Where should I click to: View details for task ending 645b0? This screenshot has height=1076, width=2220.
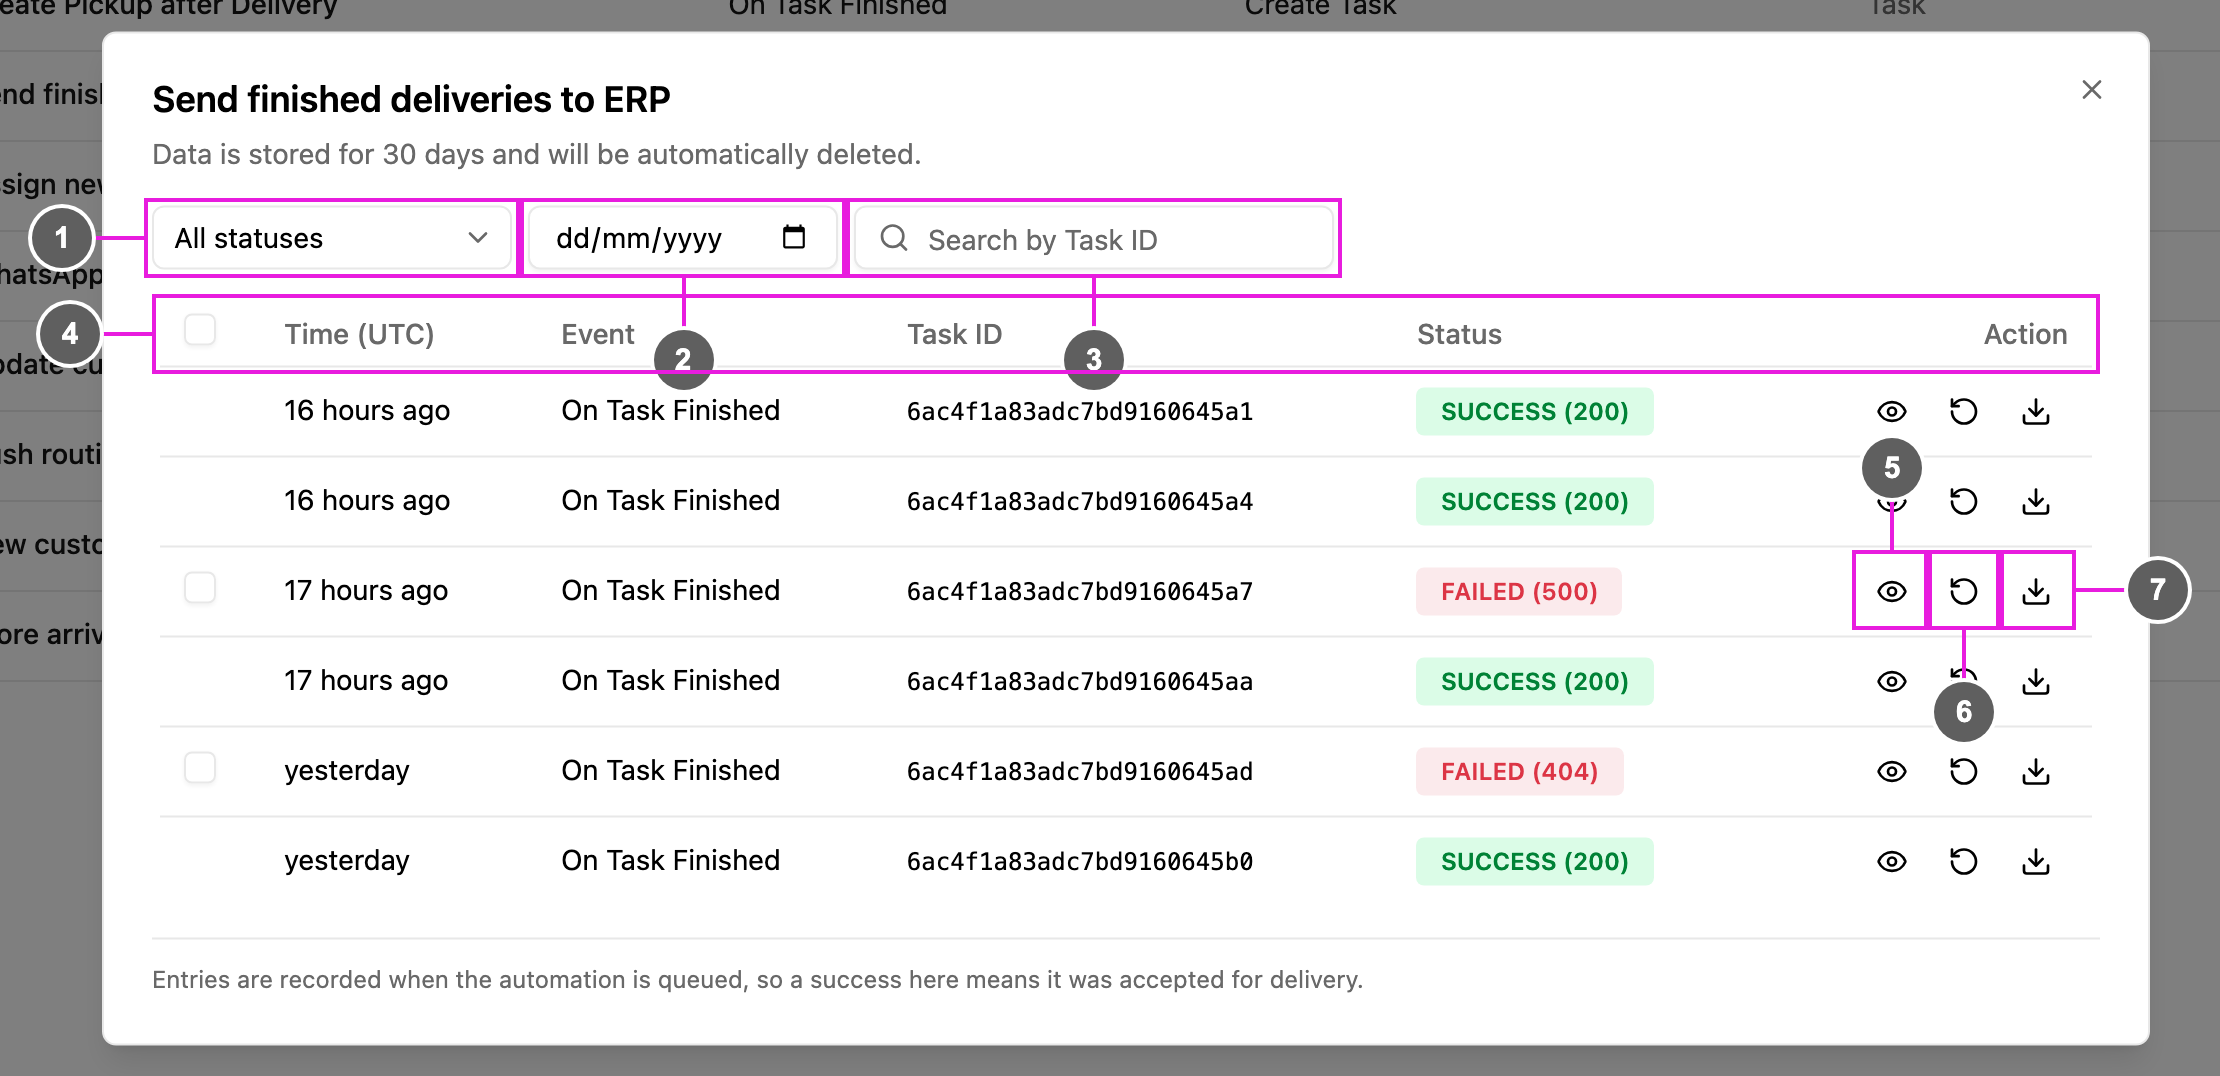(x=1891, y=861)
